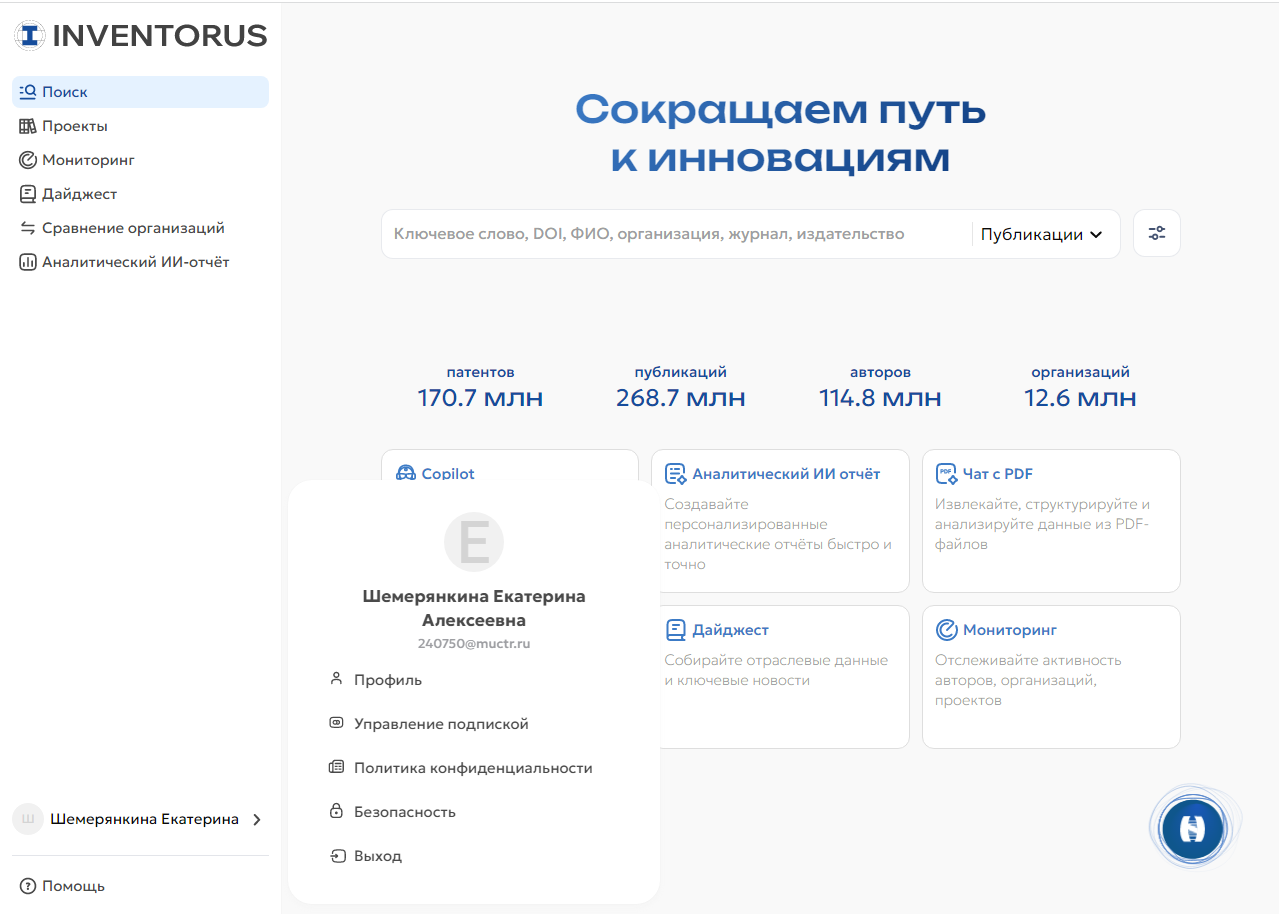Image resolution: width=1279 pixels, height=914 pixels.
Task: Click the Чат с PDF icon
Action: point(946,474)
